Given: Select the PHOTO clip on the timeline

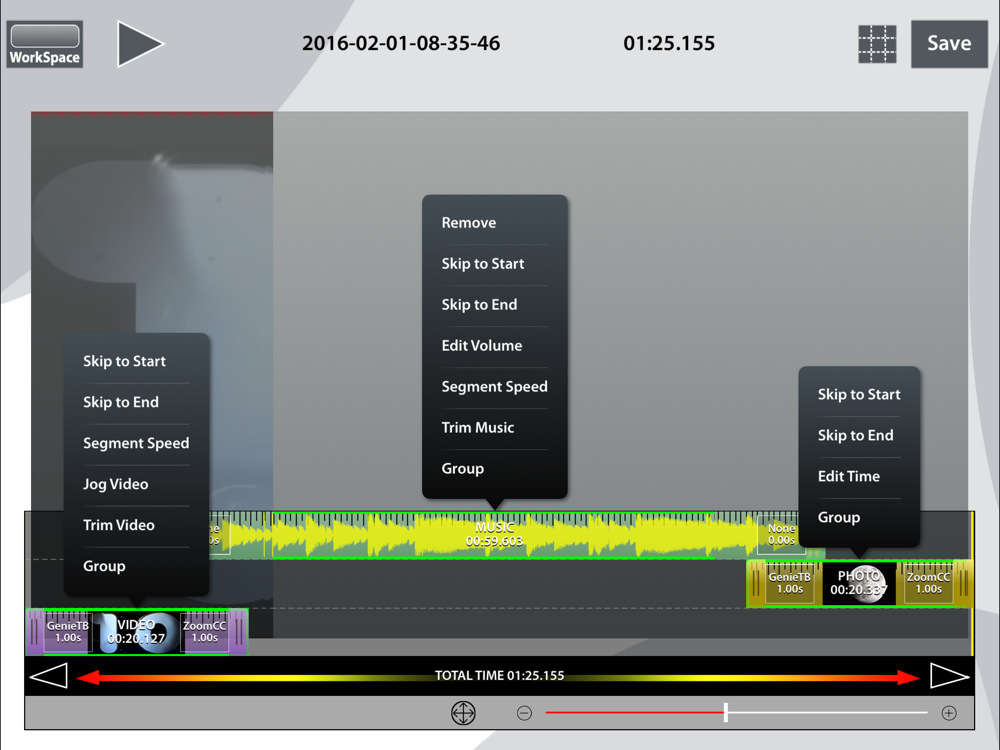Looking at the screenshot, I should coord(858,584).
